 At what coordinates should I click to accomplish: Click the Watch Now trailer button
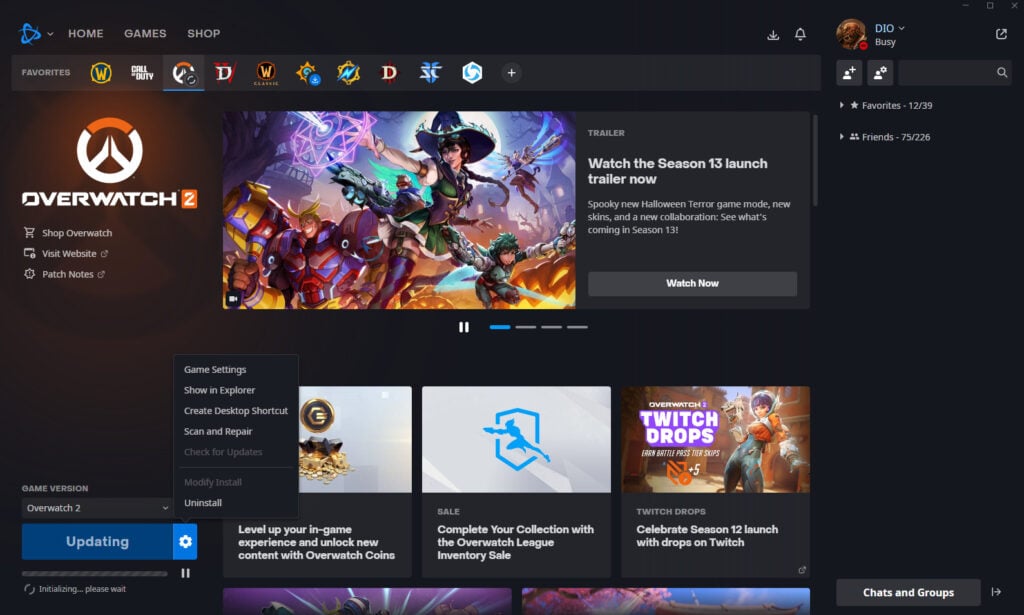[x=692, y=283]
